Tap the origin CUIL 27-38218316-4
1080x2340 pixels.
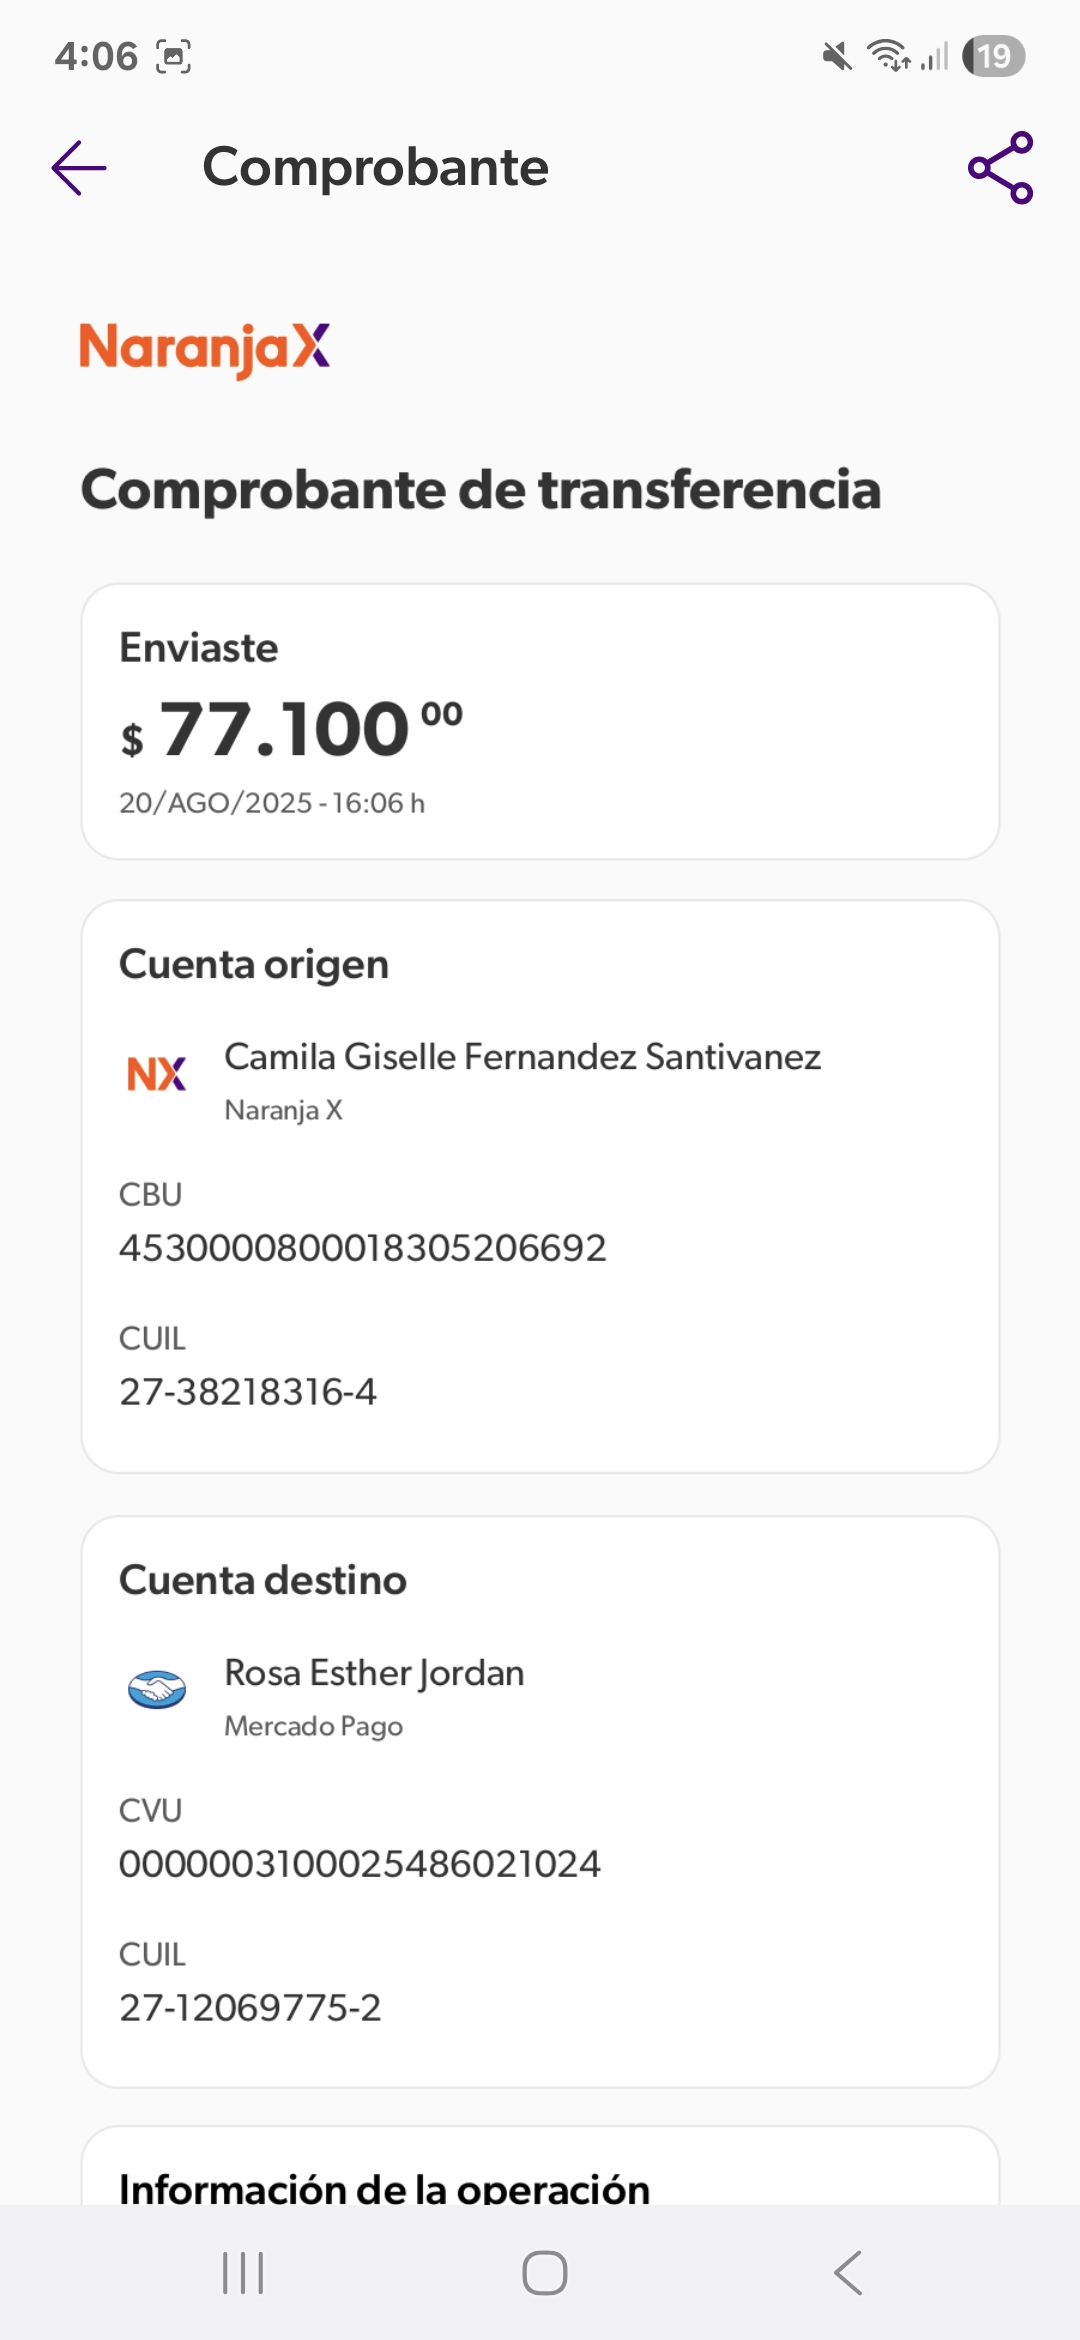(248, 1392)
